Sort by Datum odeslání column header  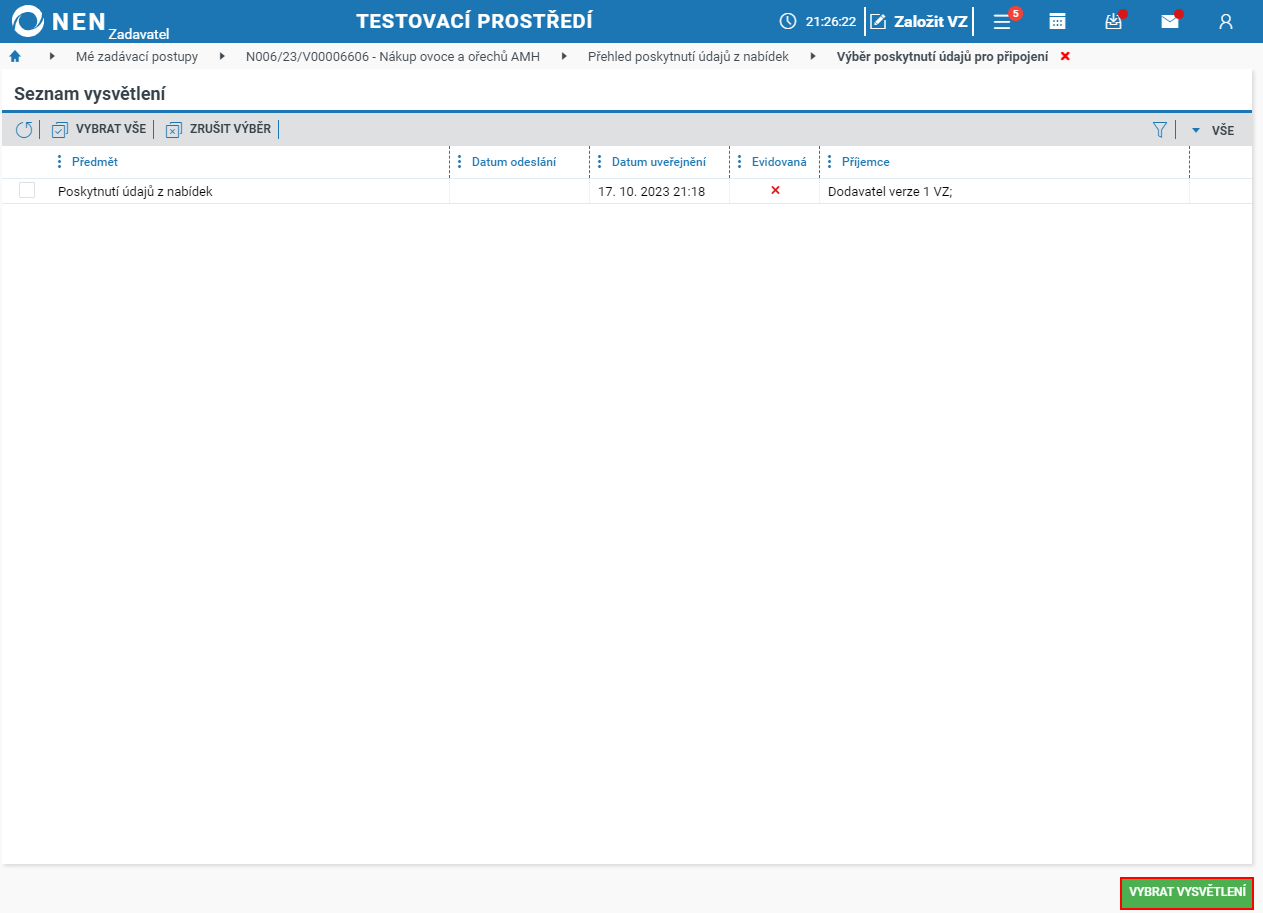point(514,162)
